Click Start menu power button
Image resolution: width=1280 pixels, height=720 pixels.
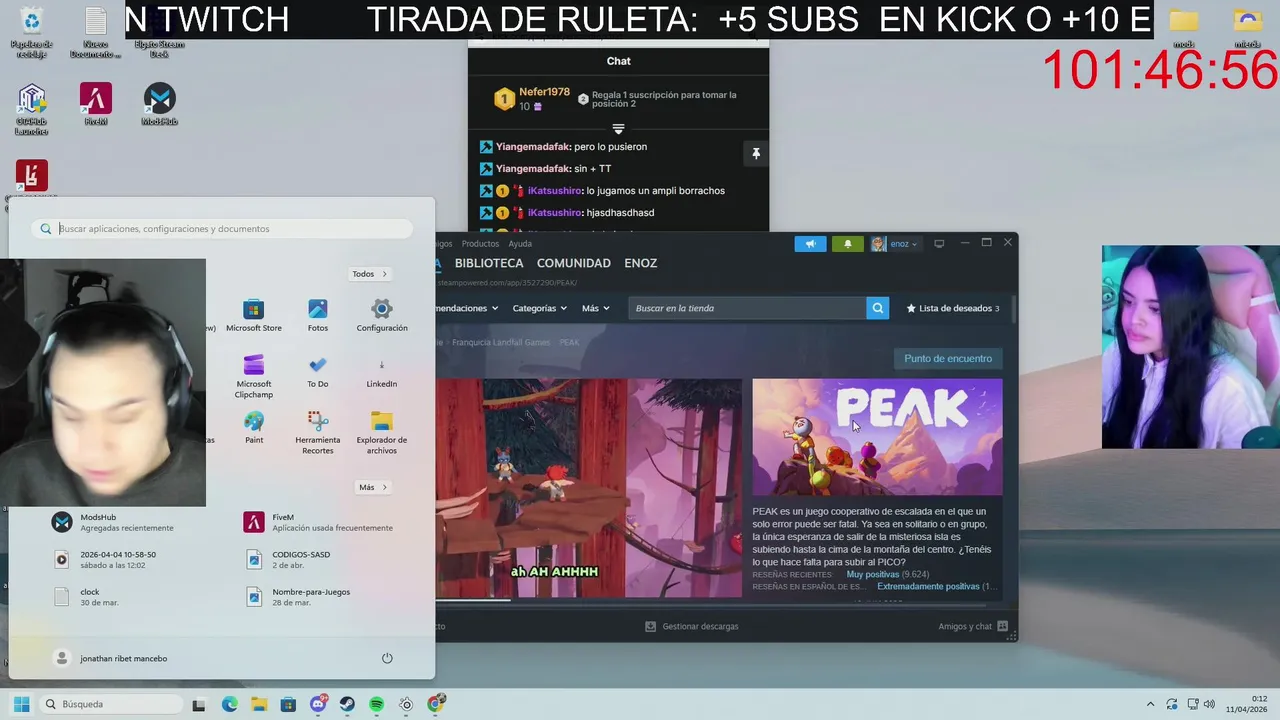tap(387, 658)
